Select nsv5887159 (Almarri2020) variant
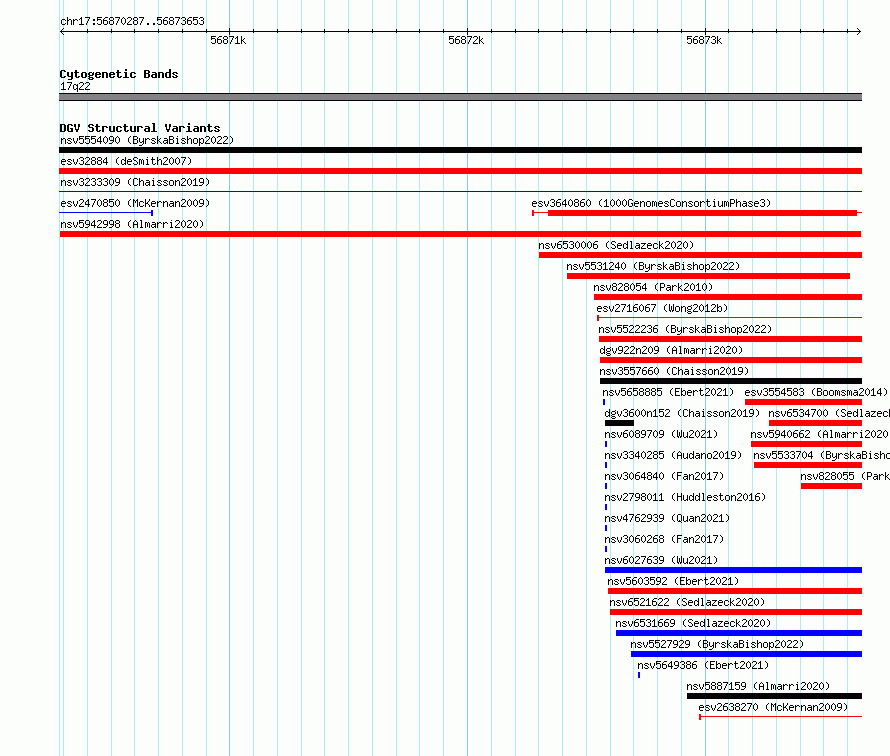Screen dimensions: 890x756 coord(758,686)
